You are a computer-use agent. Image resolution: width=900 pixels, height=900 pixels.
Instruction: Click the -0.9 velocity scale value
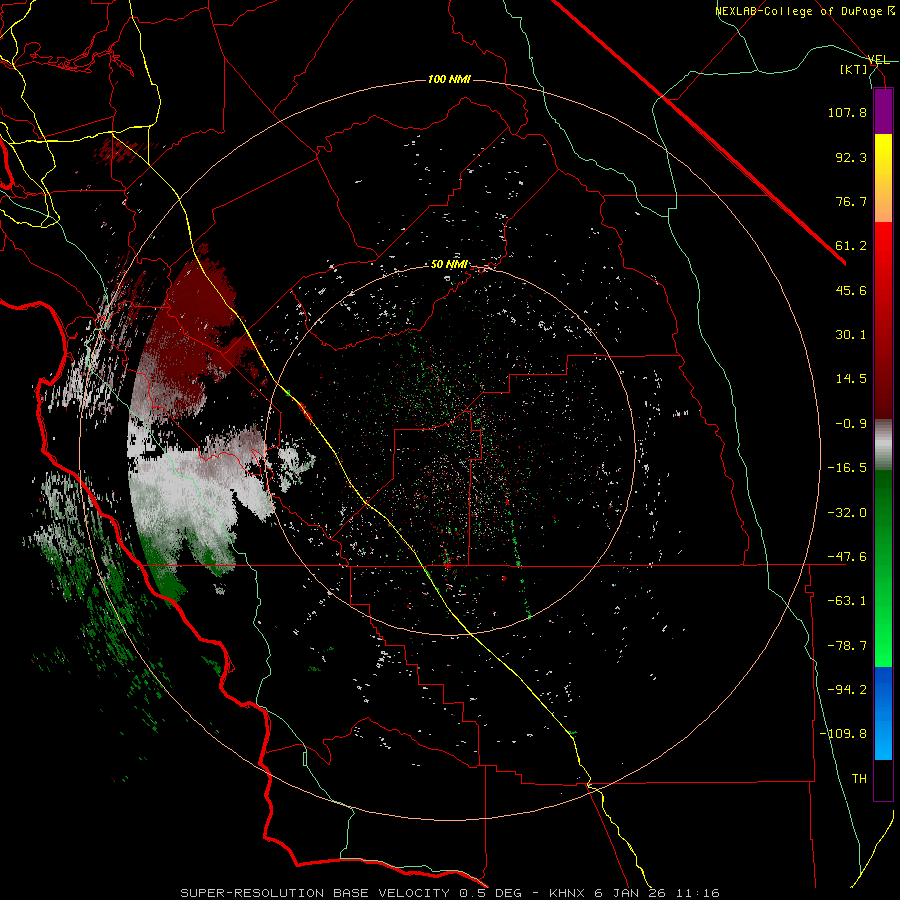pyautogui.click(x=851, y=424)
